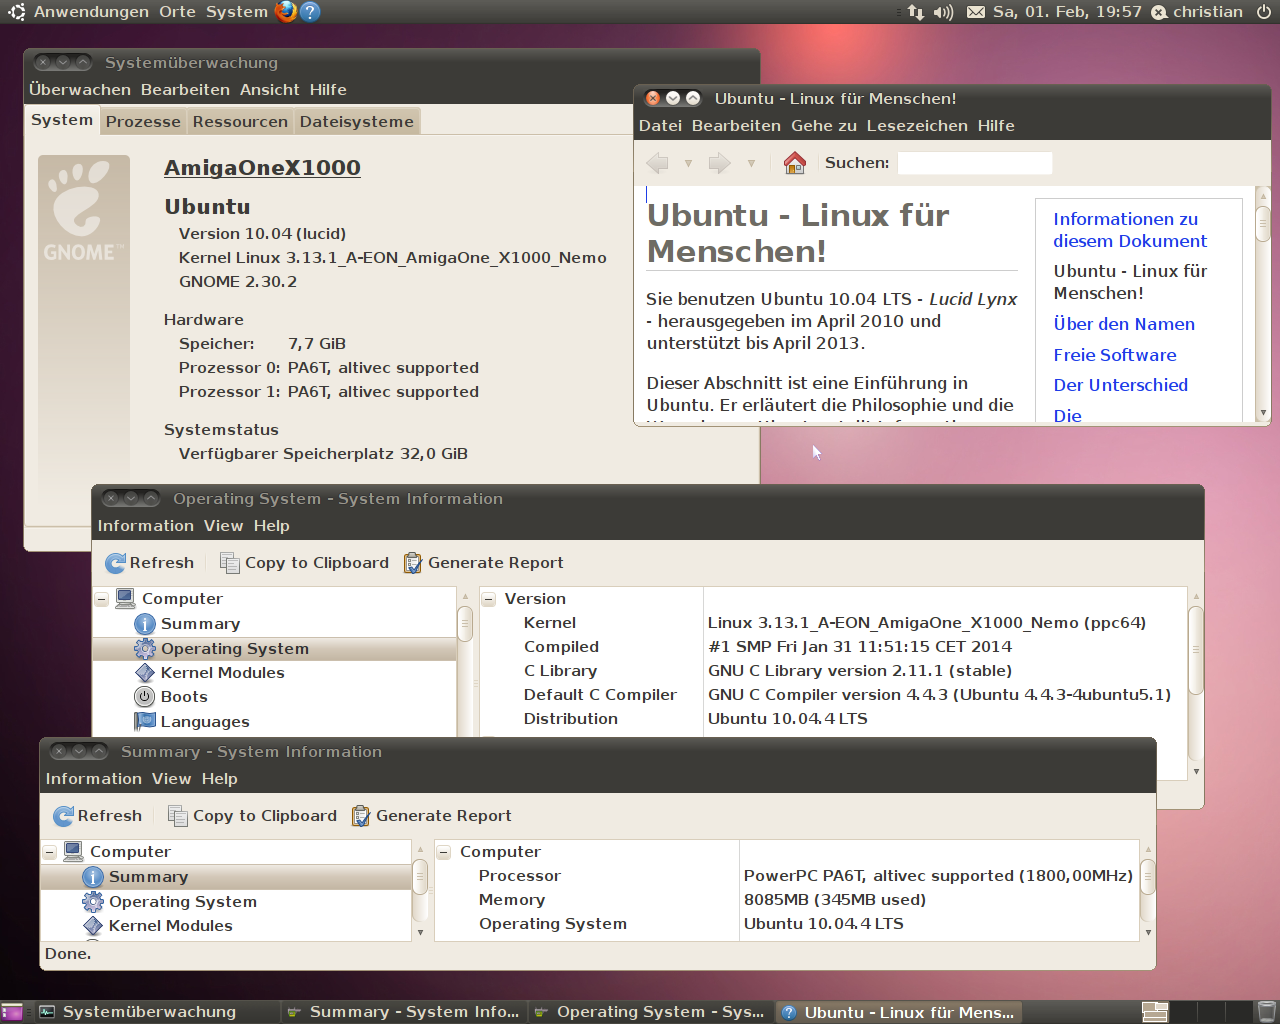
Task: Click the power icon in top panel
Action: 1264,12
